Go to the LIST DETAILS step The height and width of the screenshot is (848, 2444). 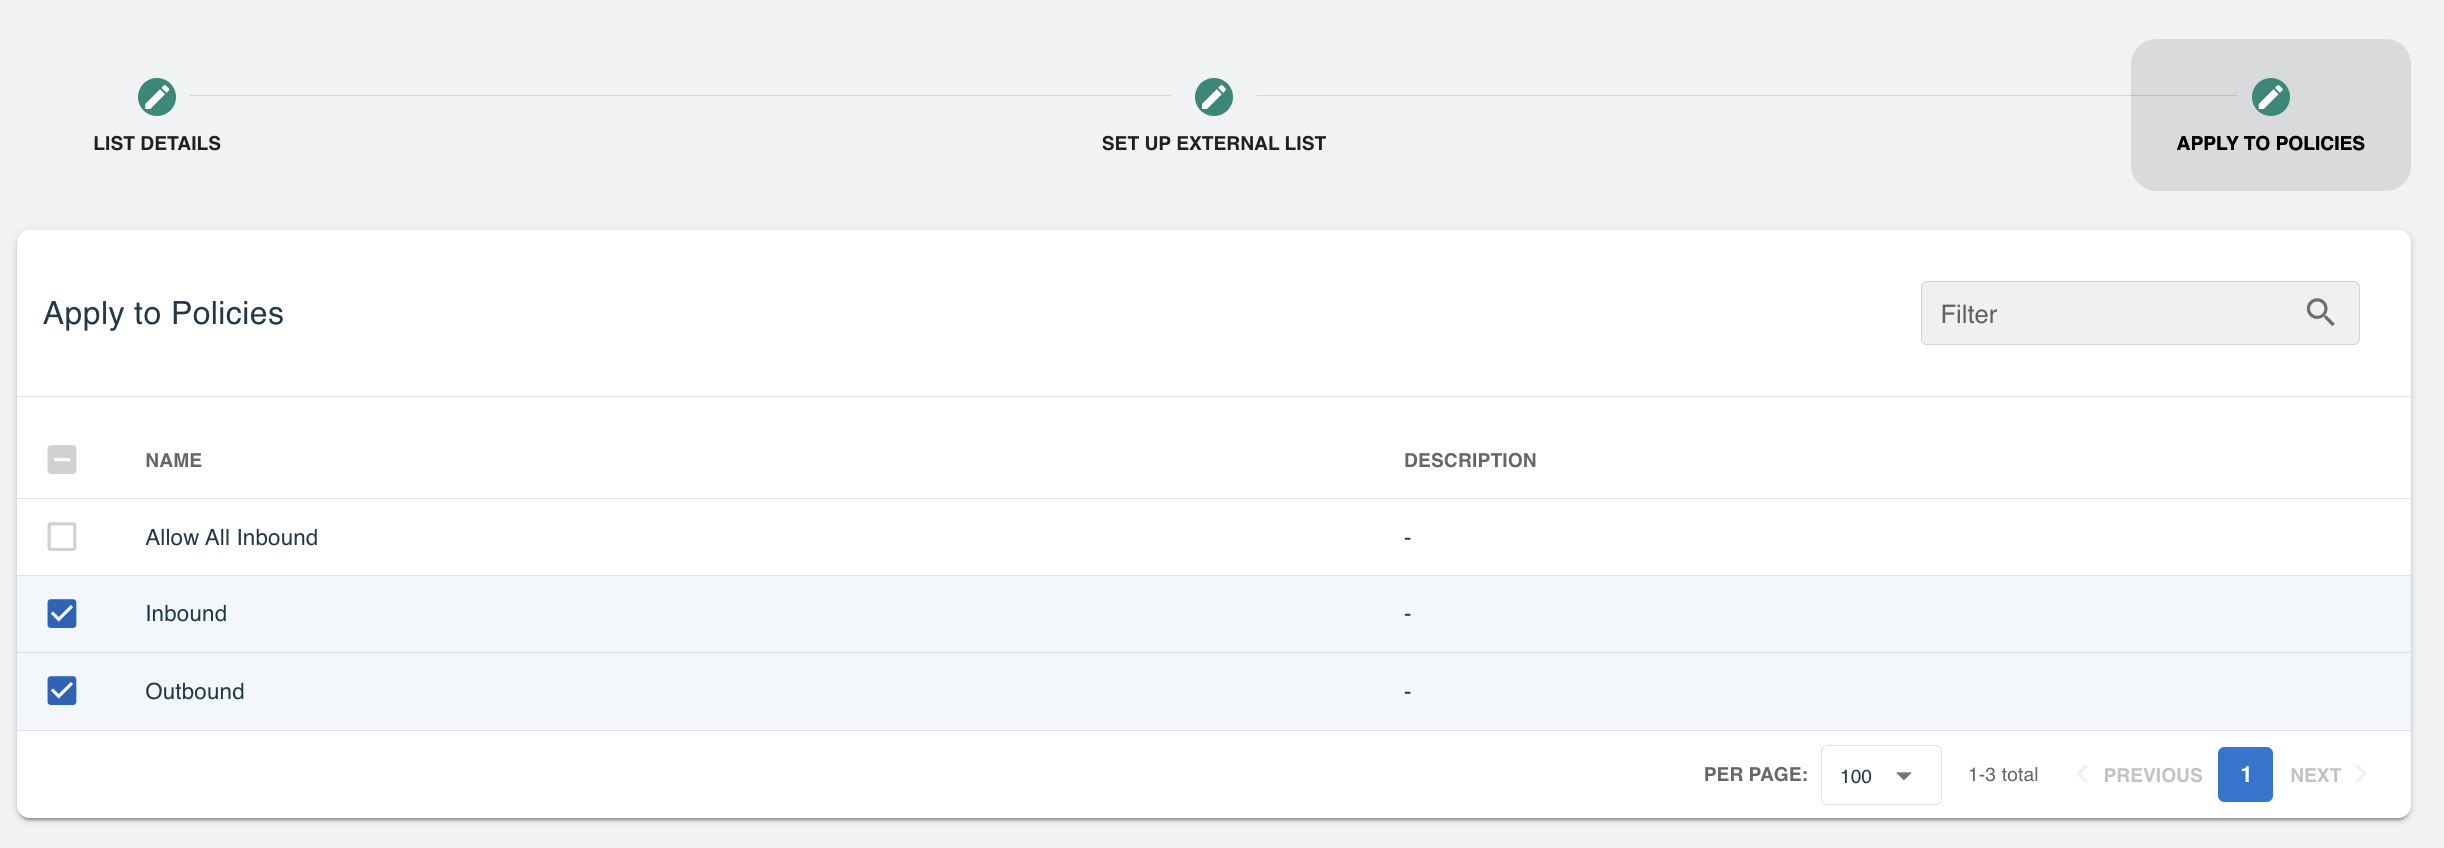tap(157, 143)
